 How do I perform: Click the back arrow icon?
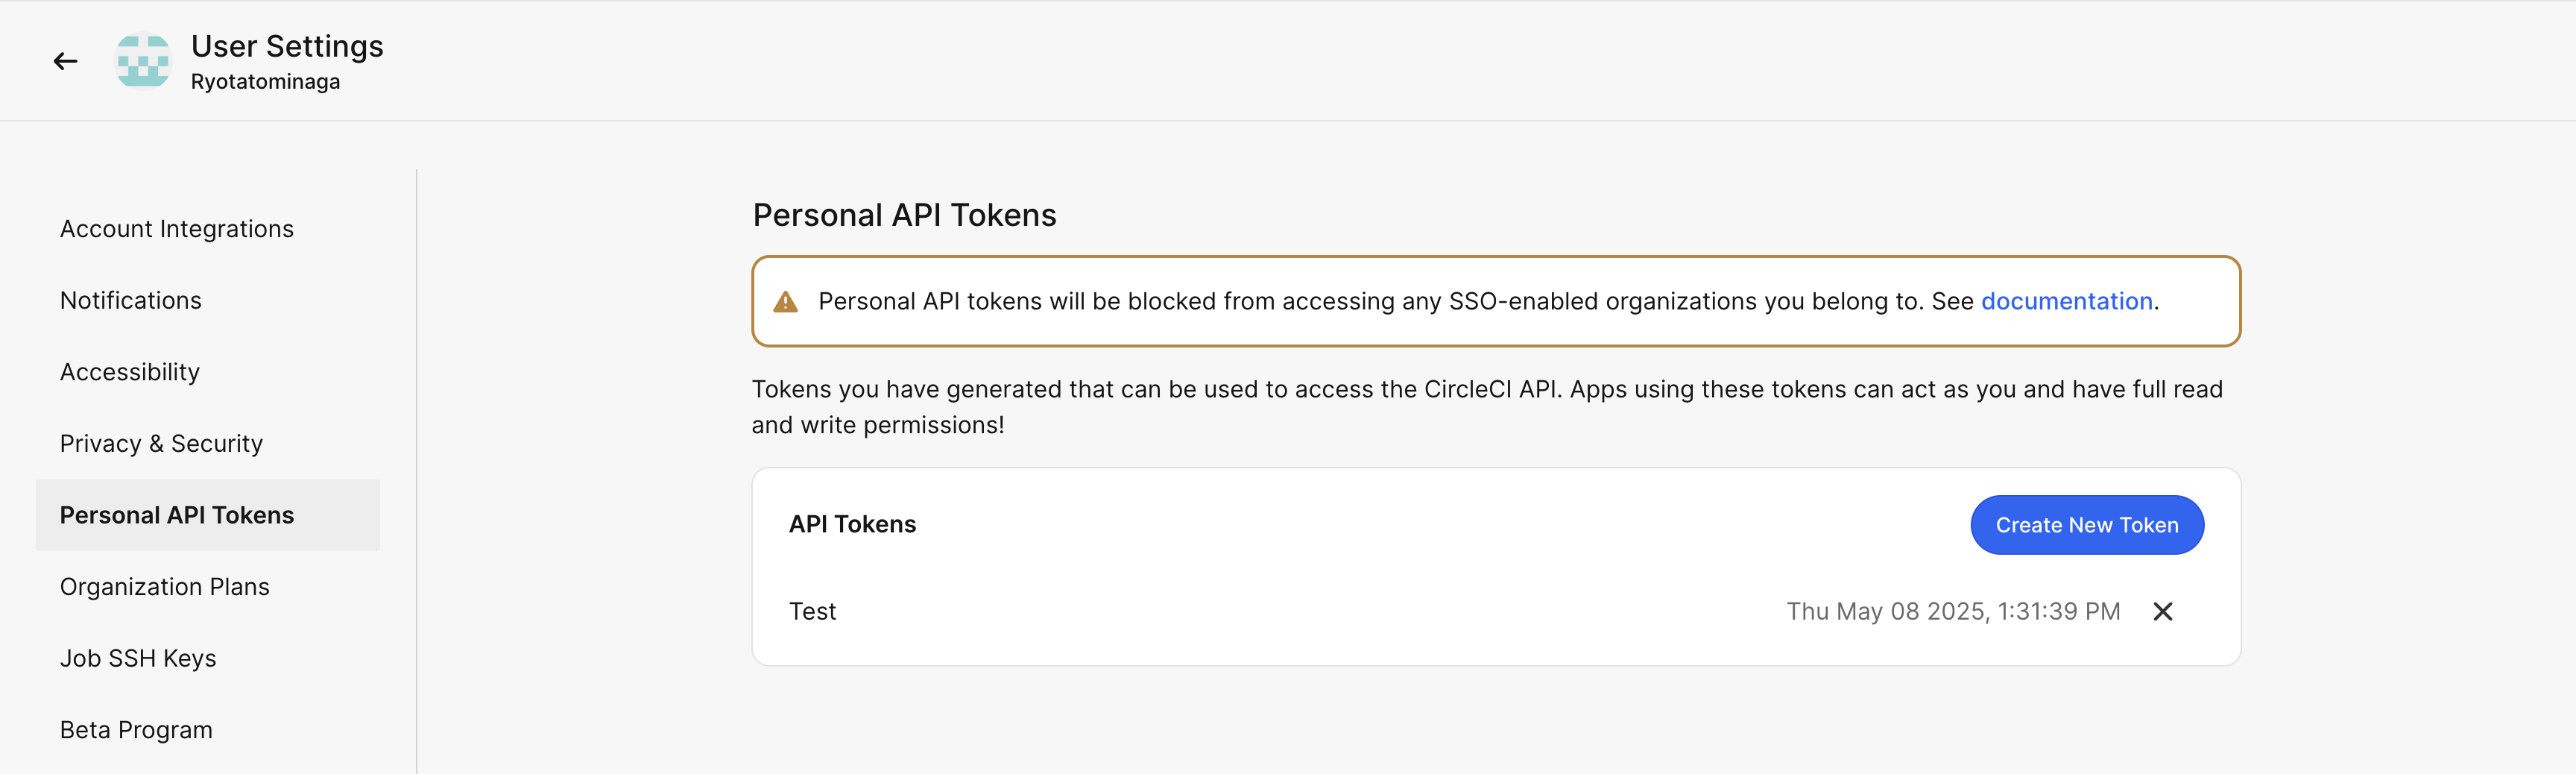click(x=66, y=62)
